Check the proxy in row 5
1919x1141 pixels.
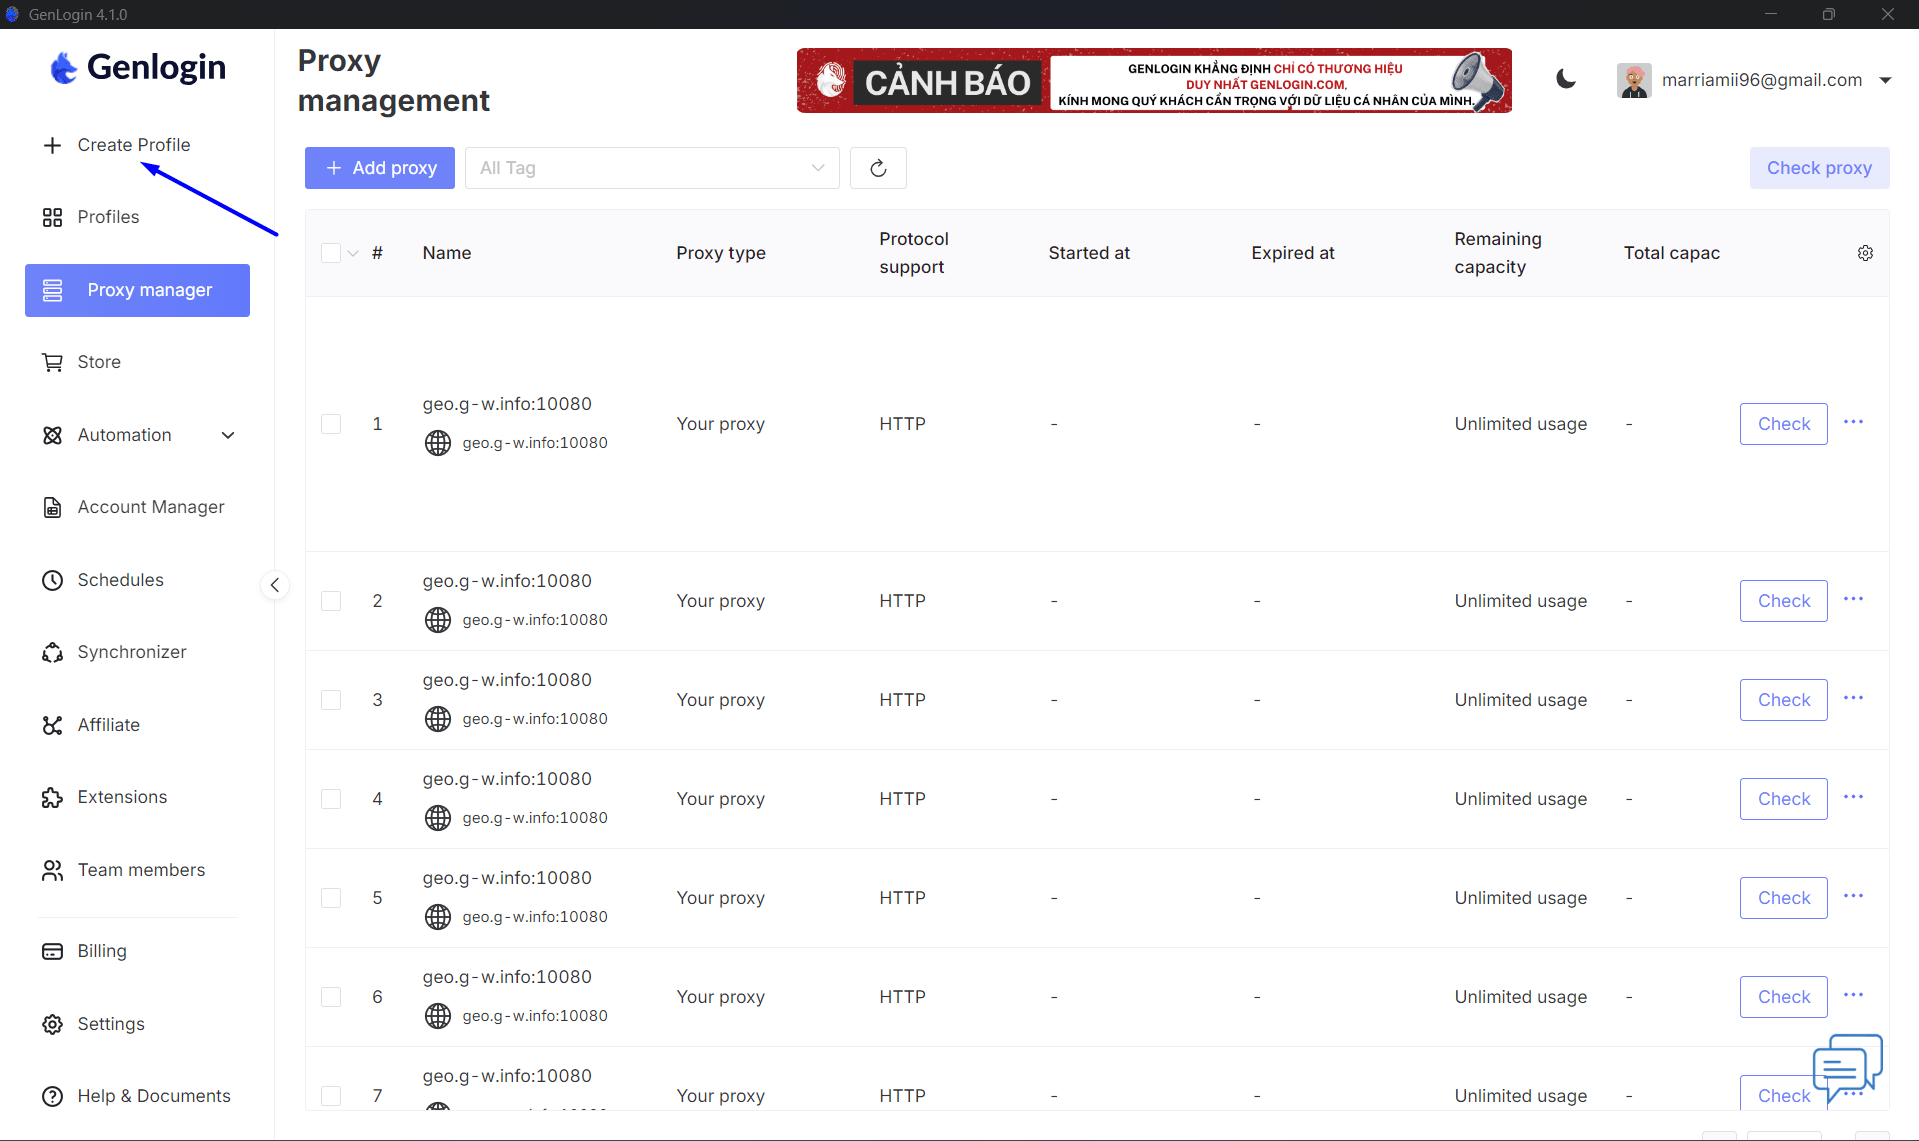point(1783,898)
